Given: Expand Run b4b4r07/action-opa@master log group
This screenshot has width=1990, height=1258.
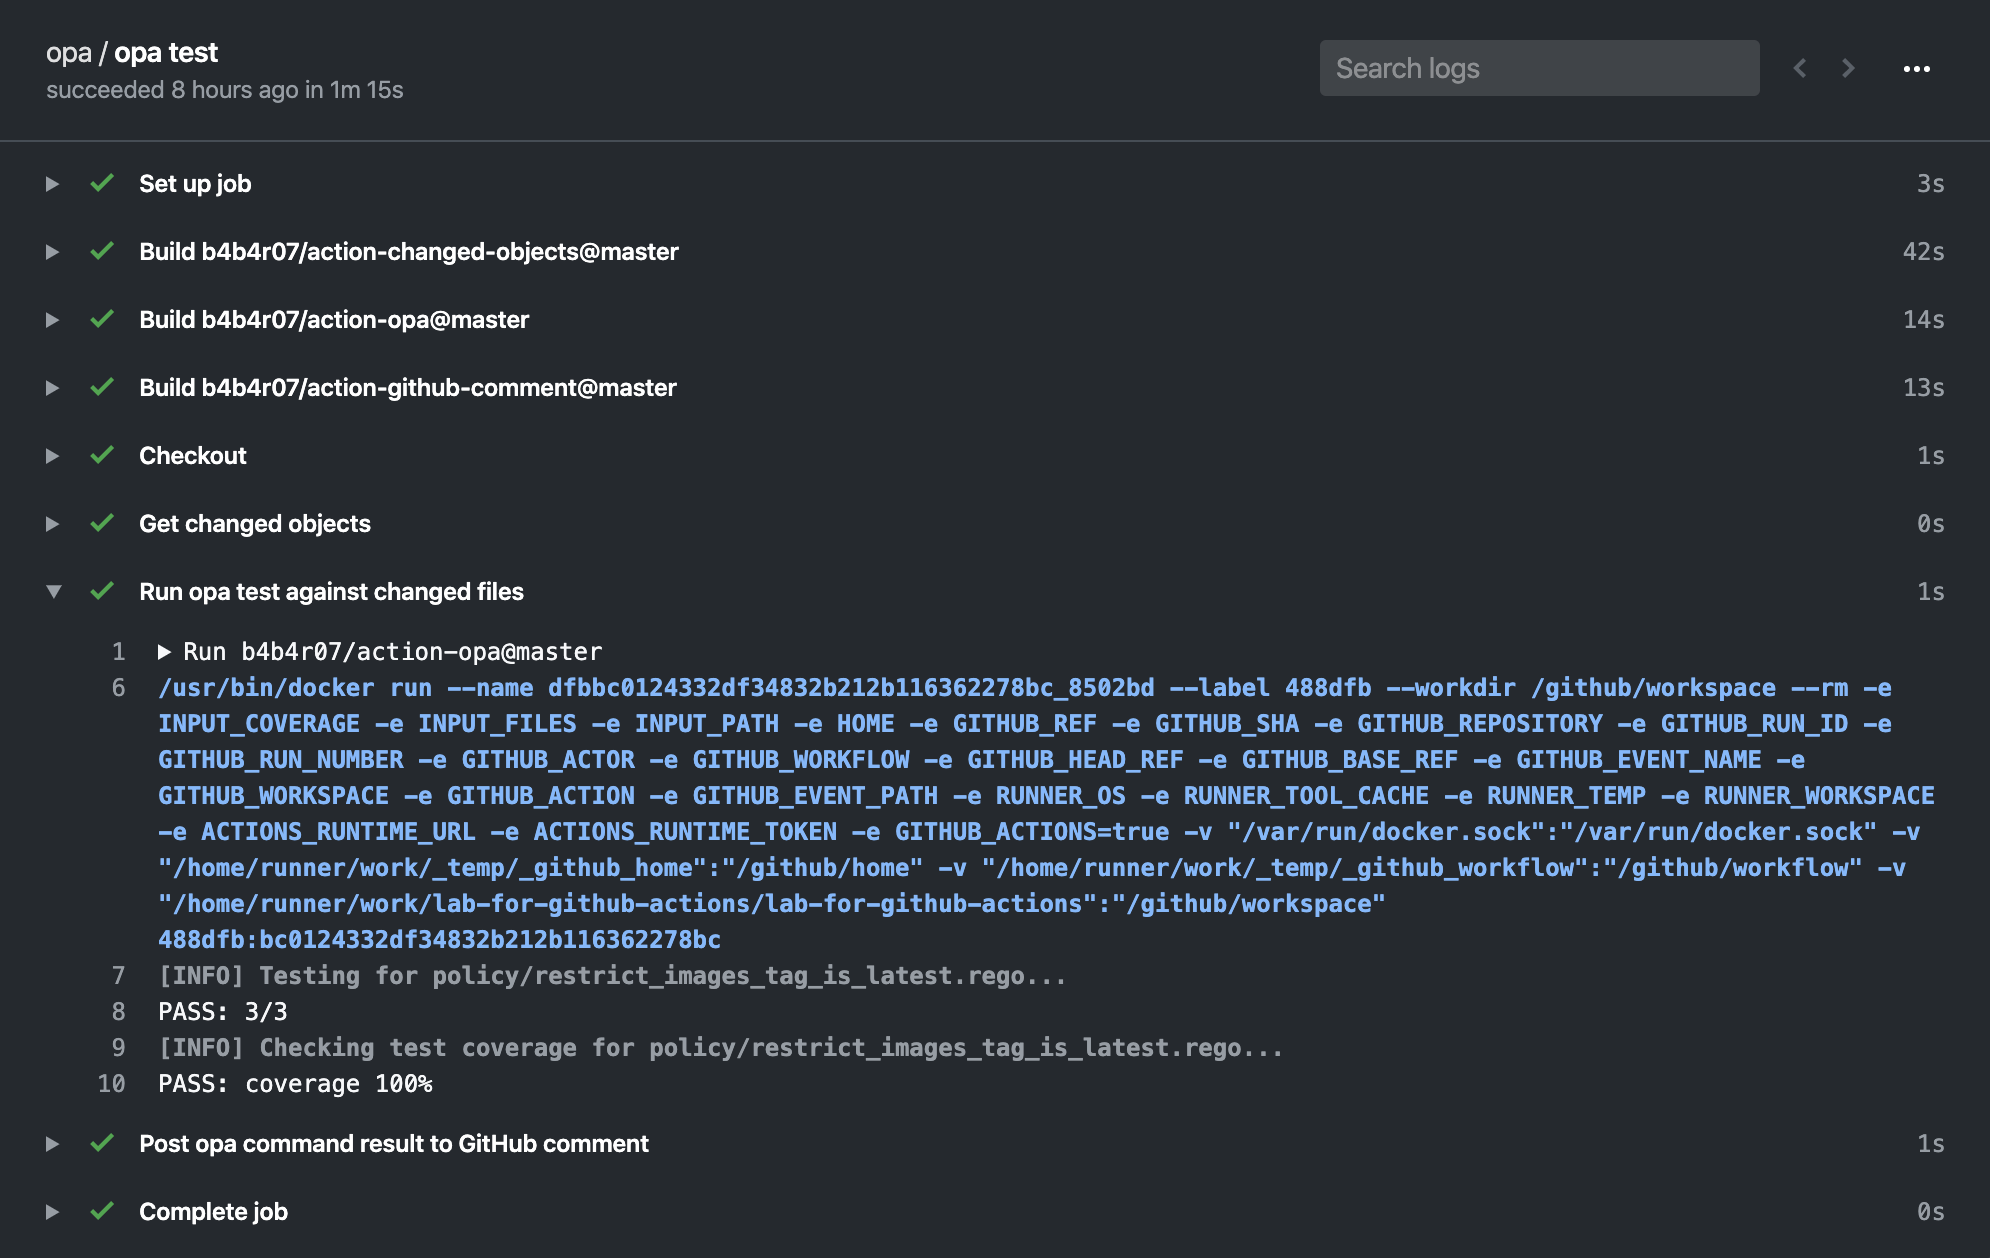Looking at the screenshot, I should pyautogui.click(x=165, y=652).
